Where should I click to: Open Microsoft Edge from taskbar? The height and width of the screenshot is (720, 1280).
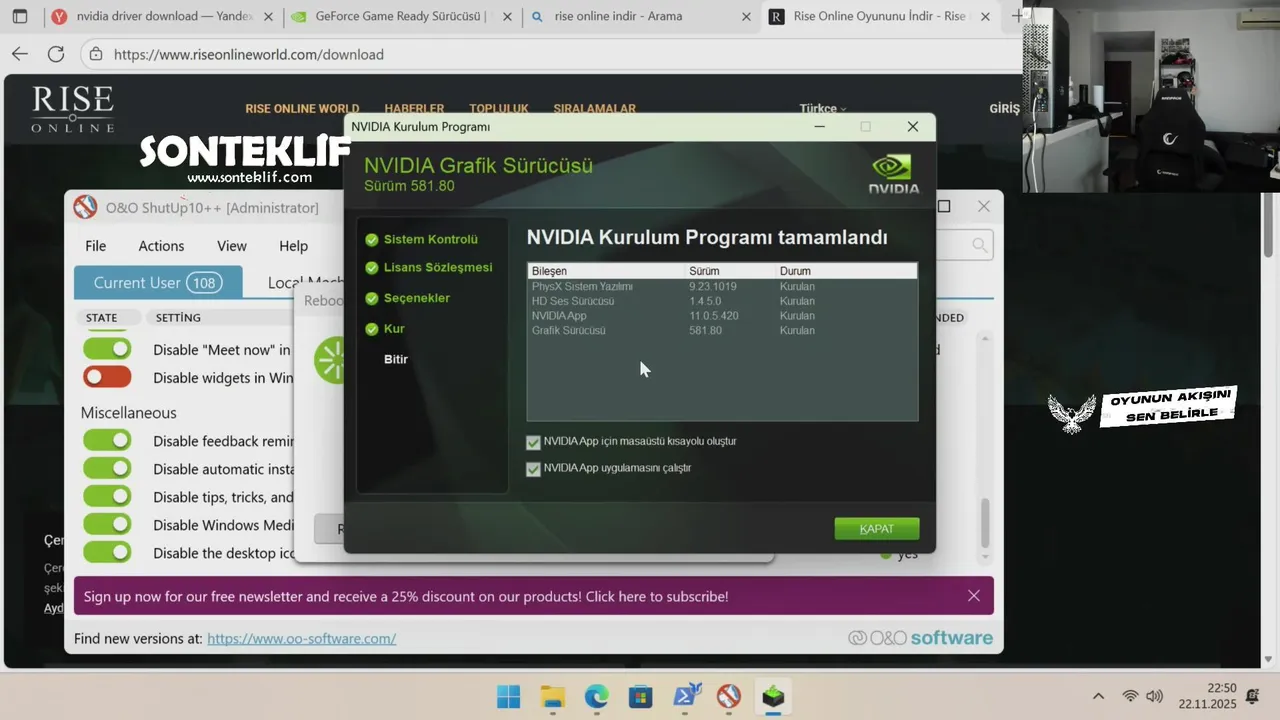pyautogui.click(x=596, y=697)
